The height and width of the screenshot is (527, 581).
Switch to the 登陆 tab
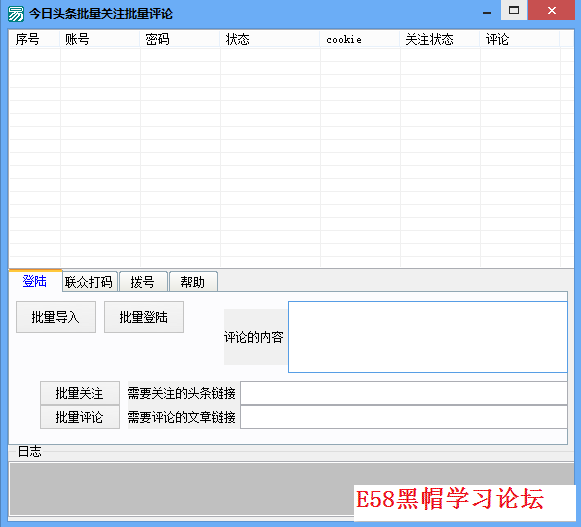35,281
